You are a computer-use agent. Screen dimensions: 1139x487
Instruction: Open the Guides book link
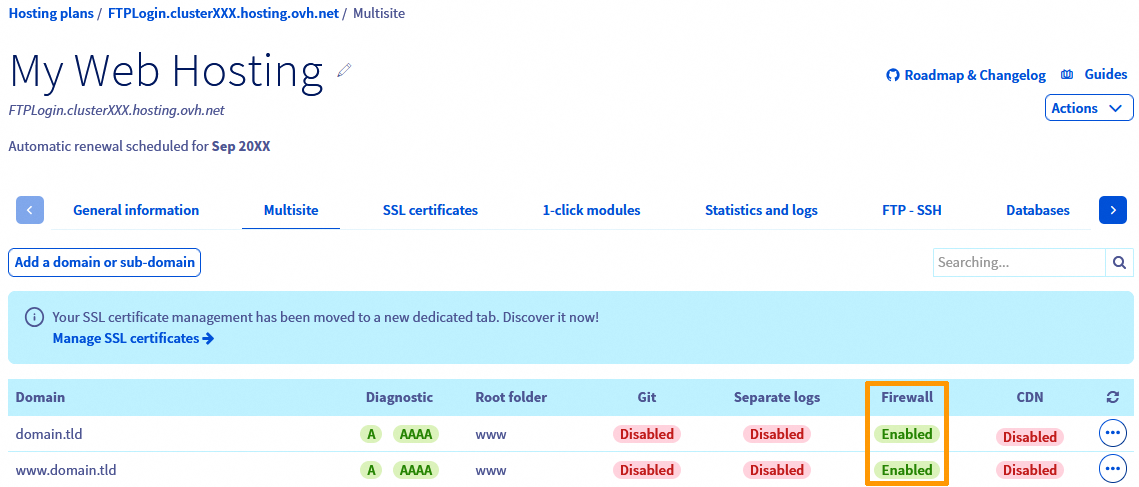pyautogui.click(x=1094, y=75)
